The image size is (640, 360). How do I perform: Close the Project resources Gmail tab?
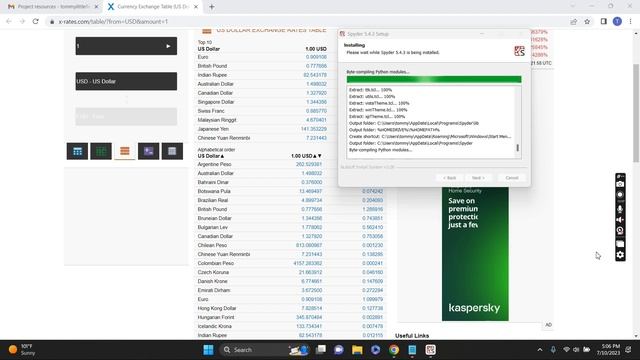pos(96,7)
